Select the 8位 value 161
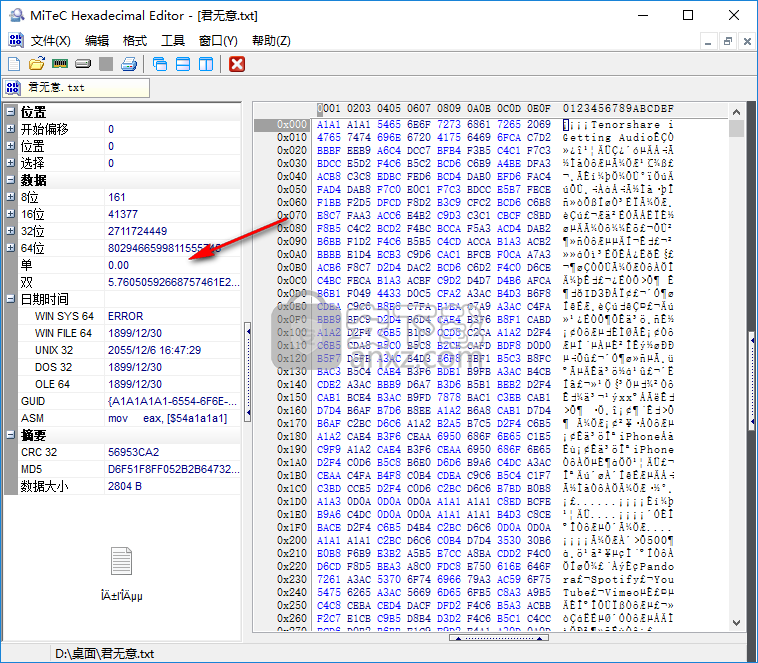 pyautogui.click(x=117, y=197)
